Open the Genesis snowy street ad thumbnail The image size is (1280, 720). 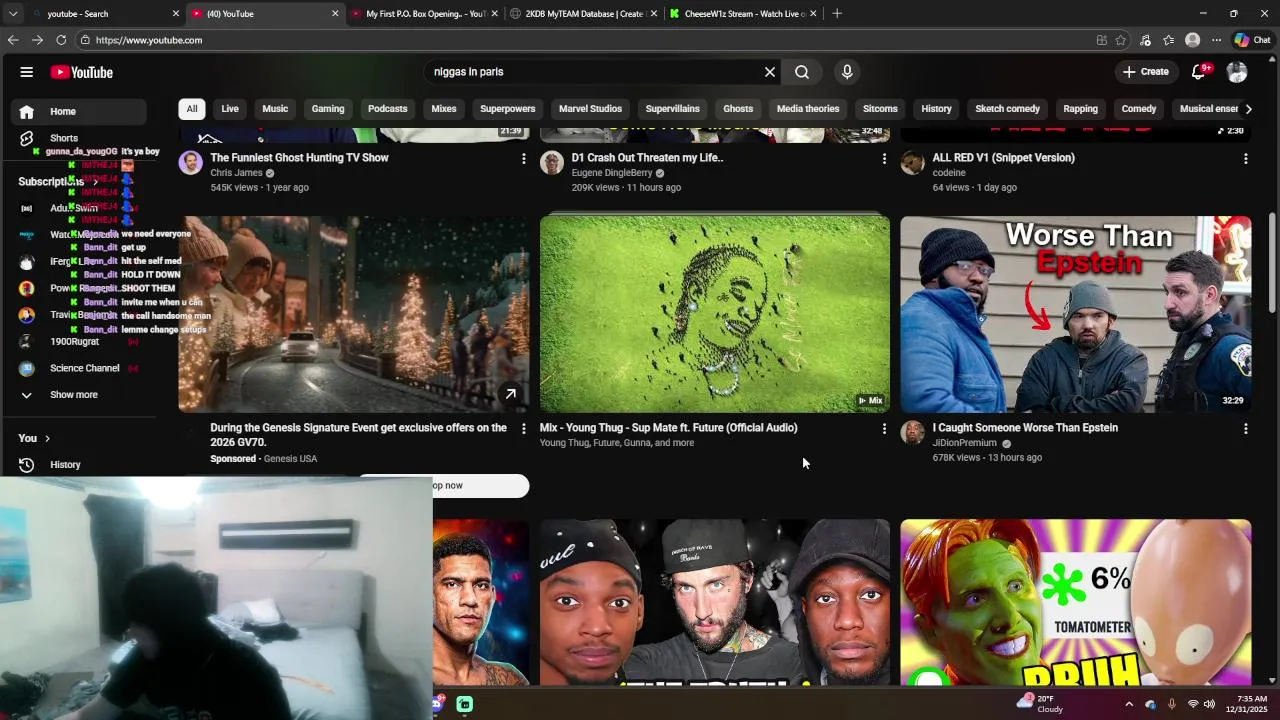[x=354, y=314]
